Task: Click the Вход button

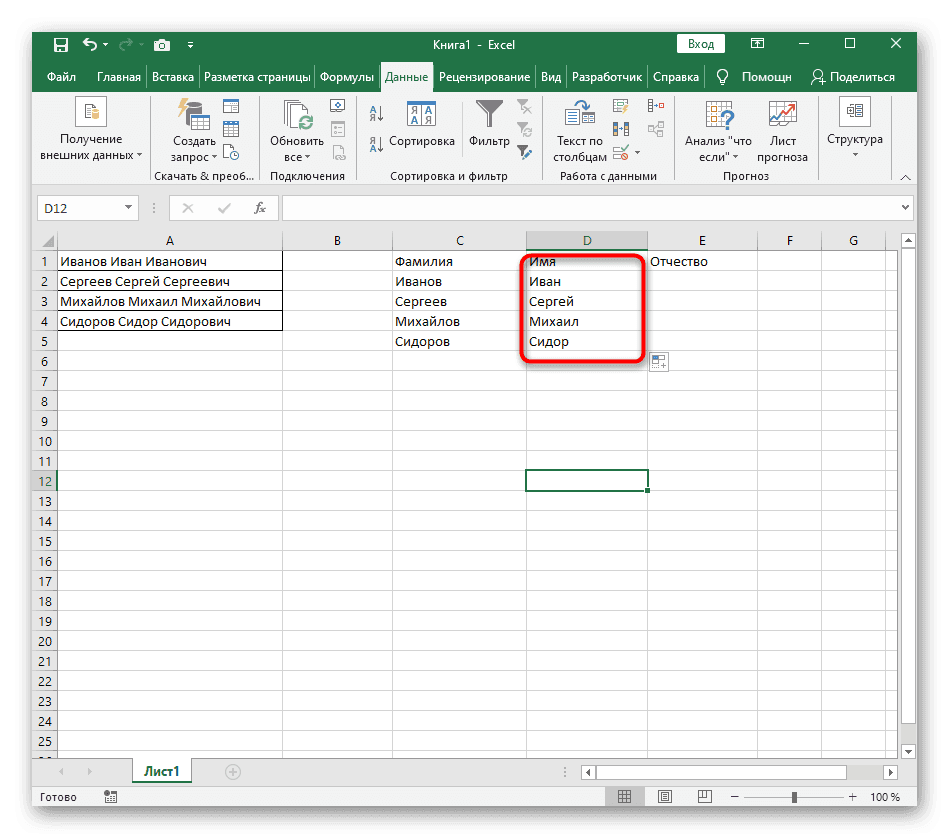Action: [700, 44]
